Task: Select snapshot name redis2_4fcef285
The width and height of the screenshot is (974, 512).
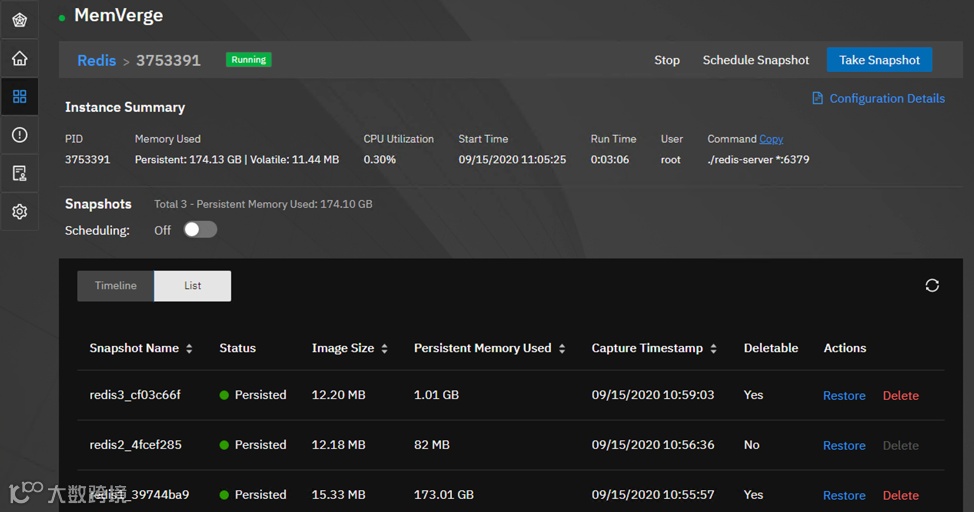Action: pos(135,444)
